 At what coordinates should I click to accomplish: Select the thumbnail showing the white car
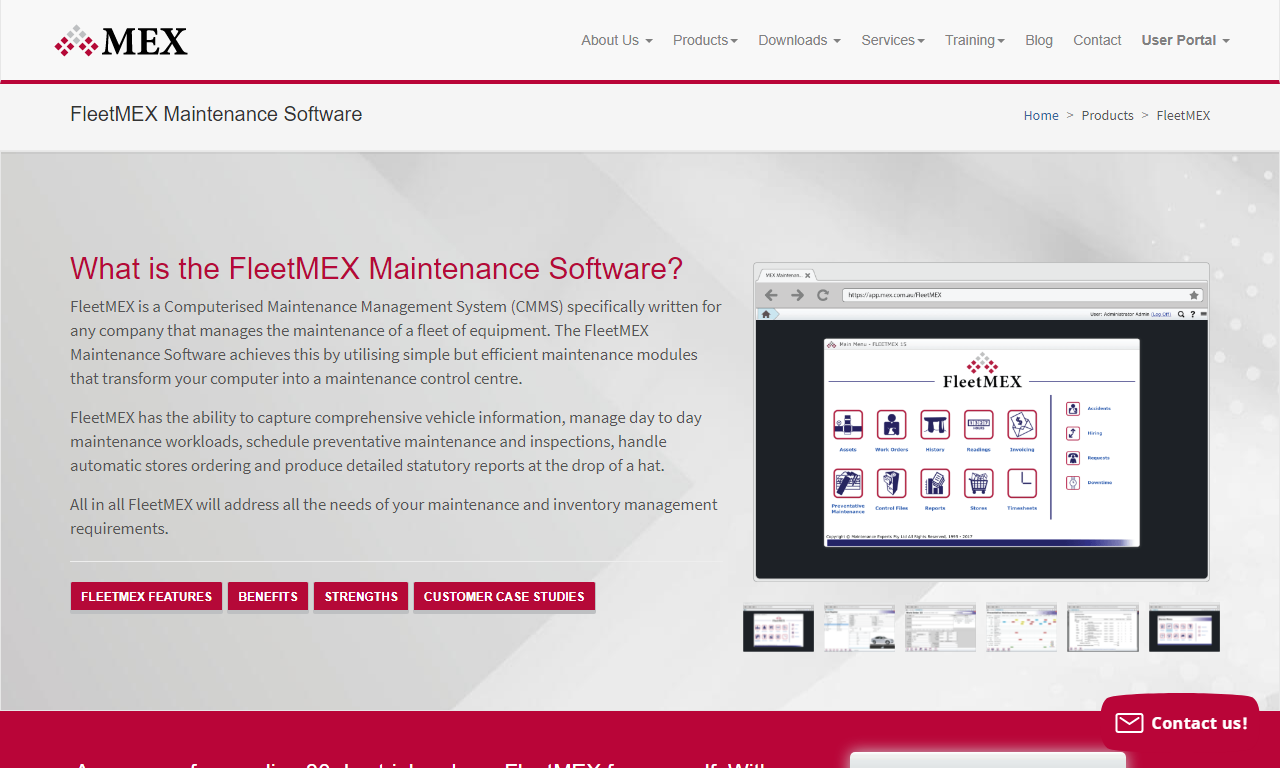[859, 628]
